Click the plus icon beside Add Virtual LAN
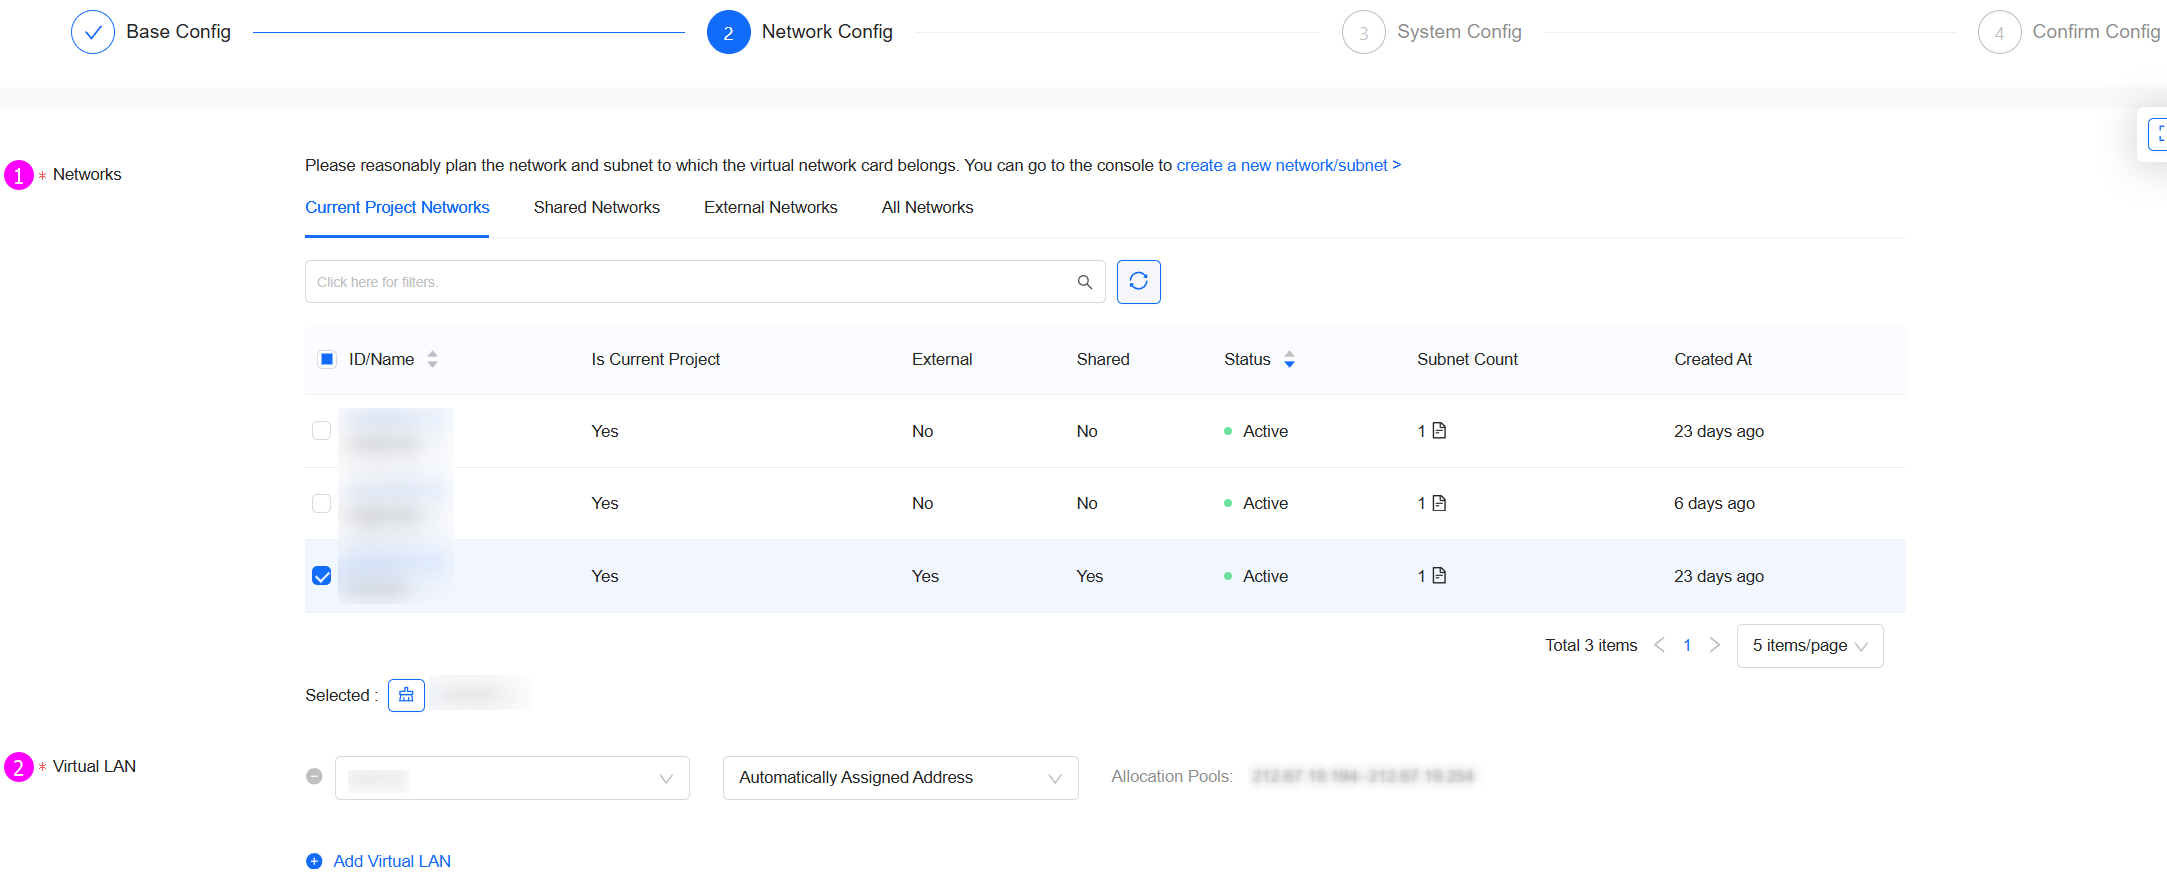The height and width of the screenshot is (880, 2167). tap(314, 861)
